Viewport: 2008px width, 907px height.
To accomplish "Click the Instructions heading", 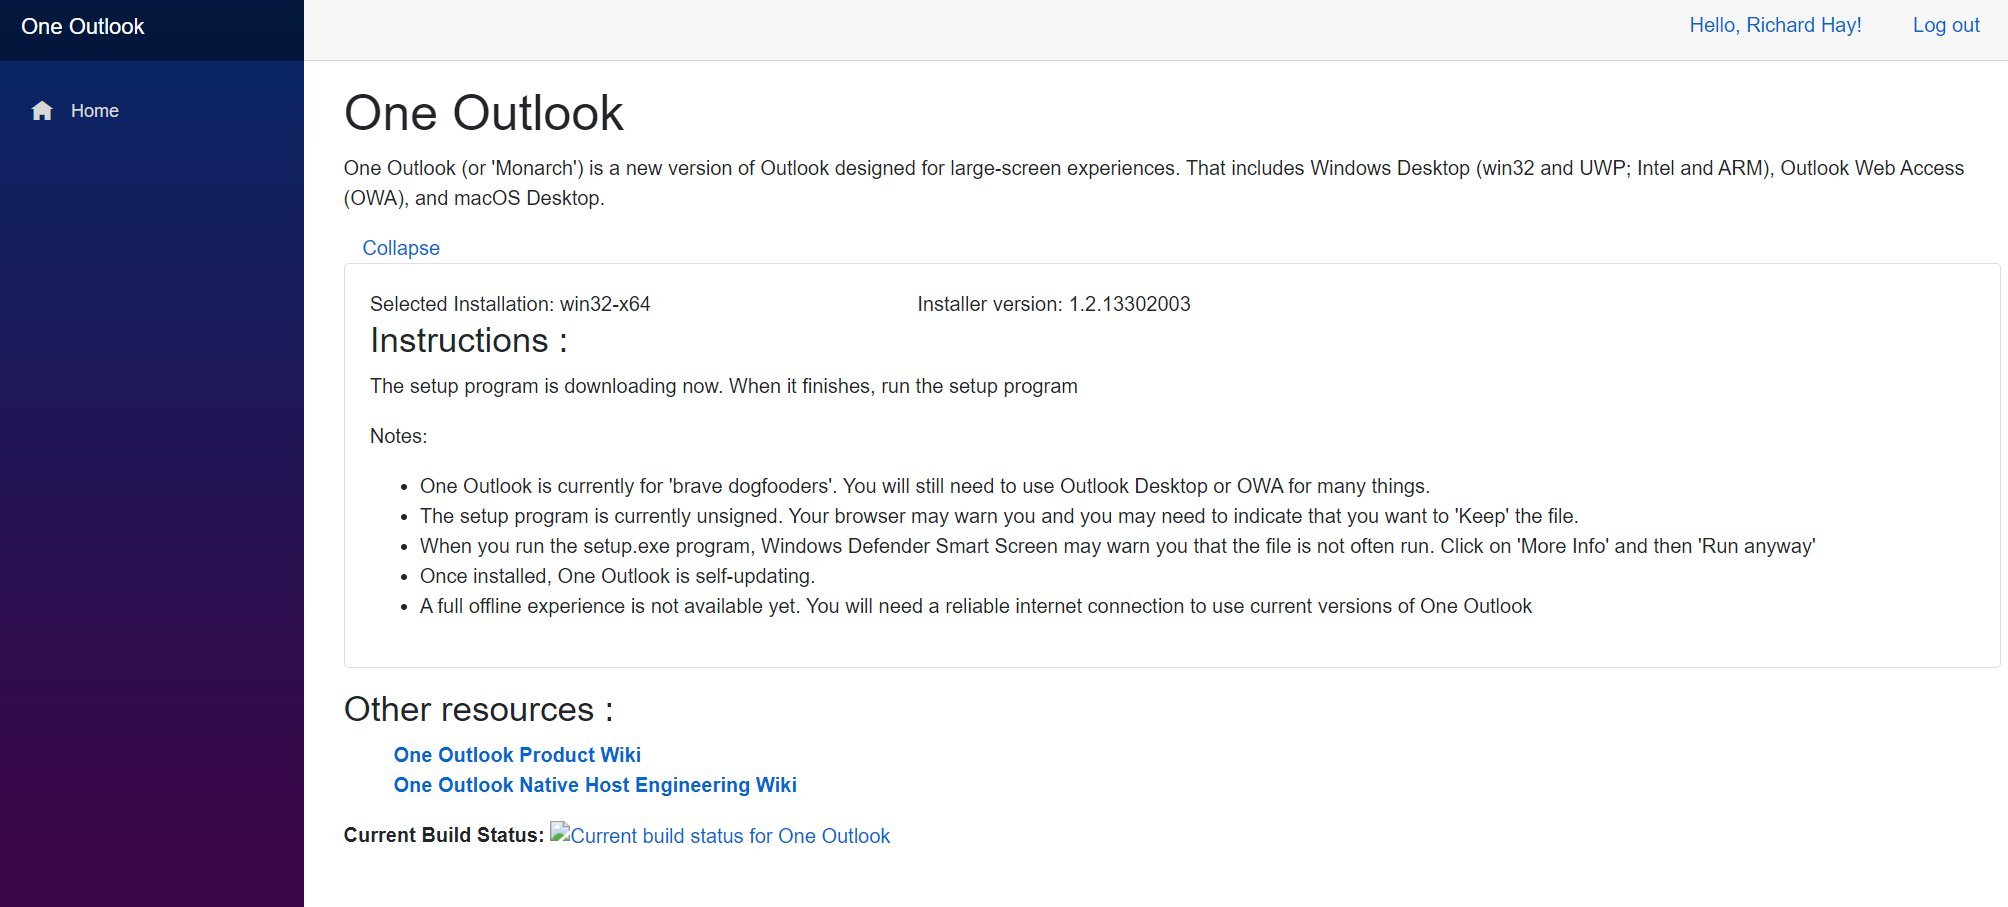I will pyautogui.click(x=468, y=341).
